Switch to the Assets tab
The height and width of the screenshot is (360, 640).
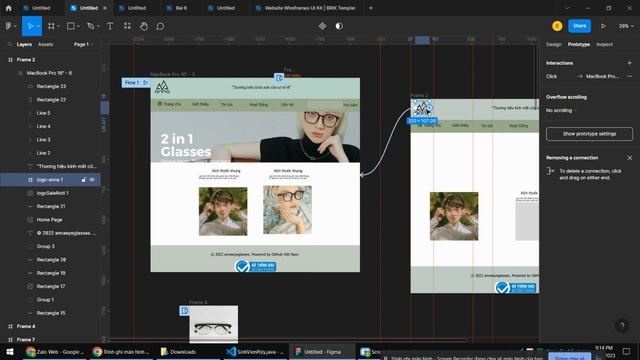45,44
